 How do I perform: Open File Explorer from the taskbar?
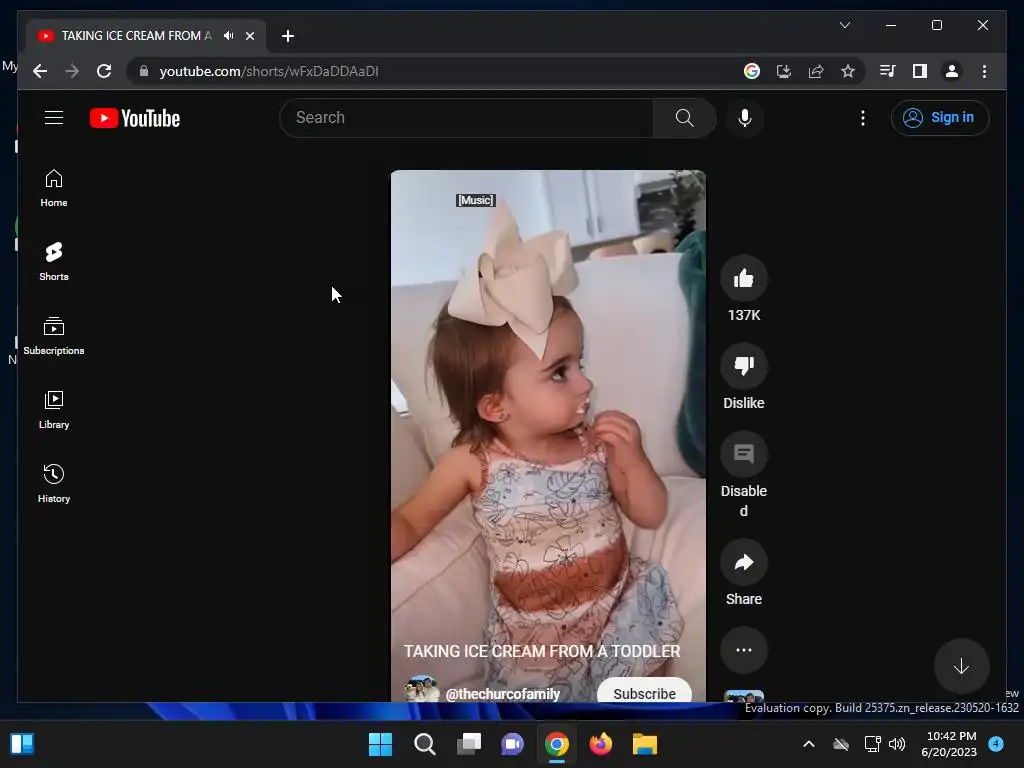coord(645,744)
